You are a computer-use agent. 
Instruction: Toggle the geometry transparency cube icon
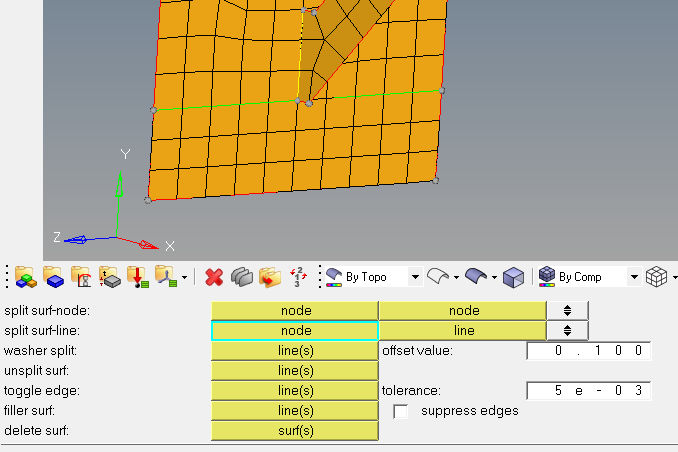514,277
